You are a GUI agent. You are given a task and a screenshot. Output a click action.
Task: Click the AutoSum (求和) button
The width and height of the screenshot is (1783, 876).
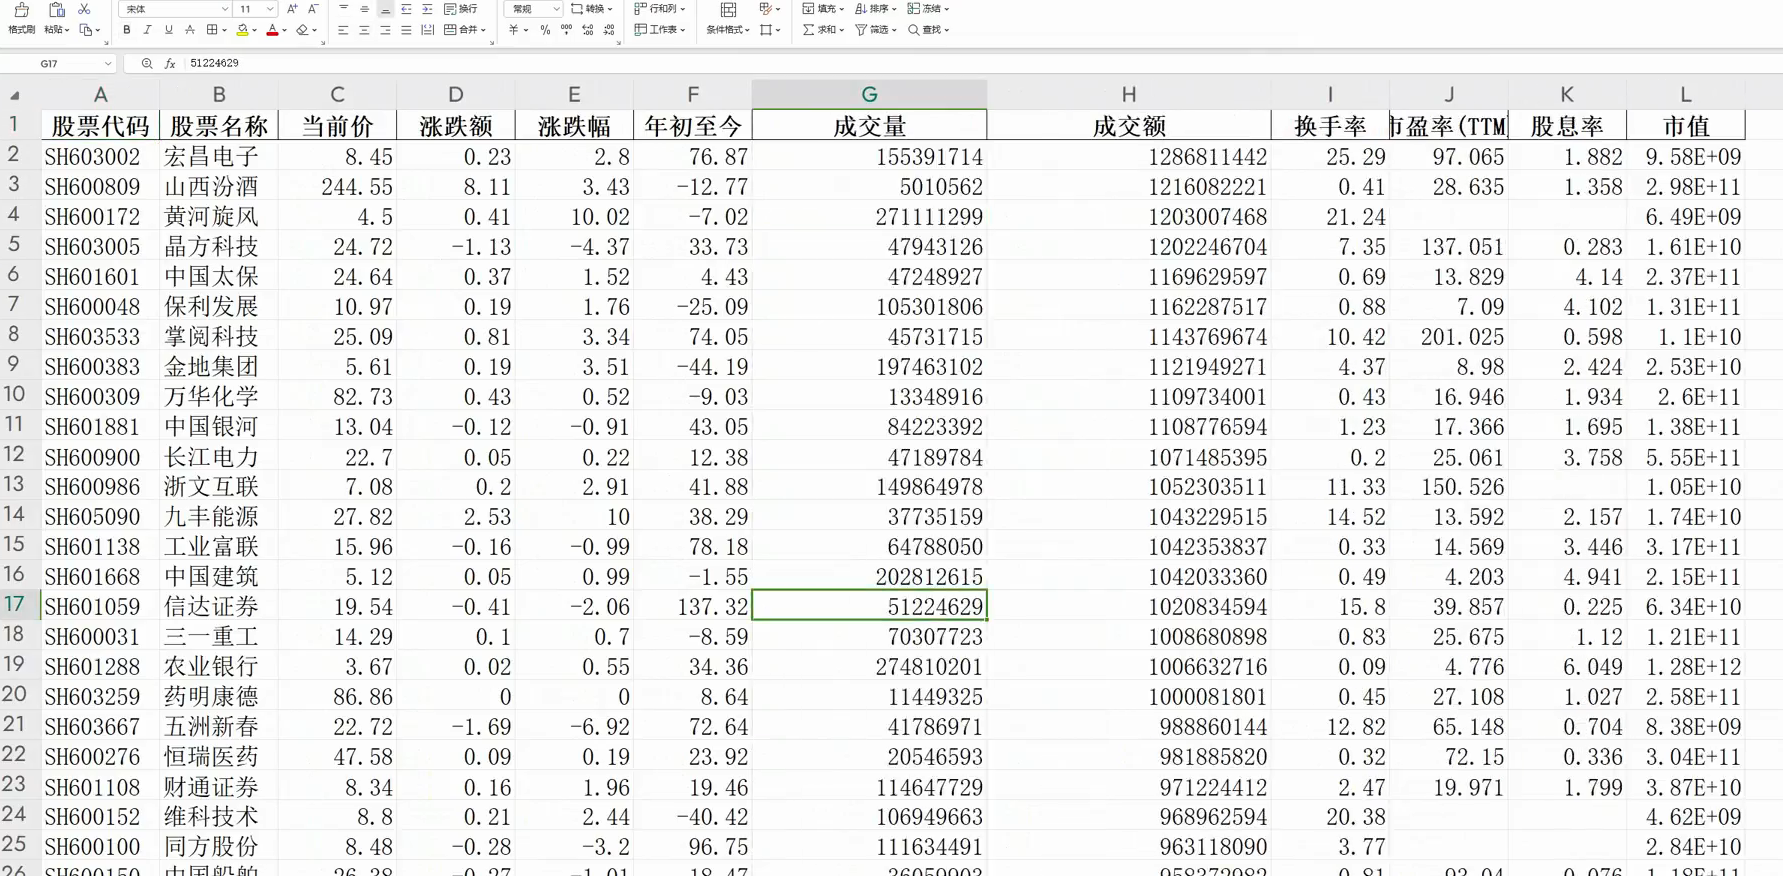point(823,30)
